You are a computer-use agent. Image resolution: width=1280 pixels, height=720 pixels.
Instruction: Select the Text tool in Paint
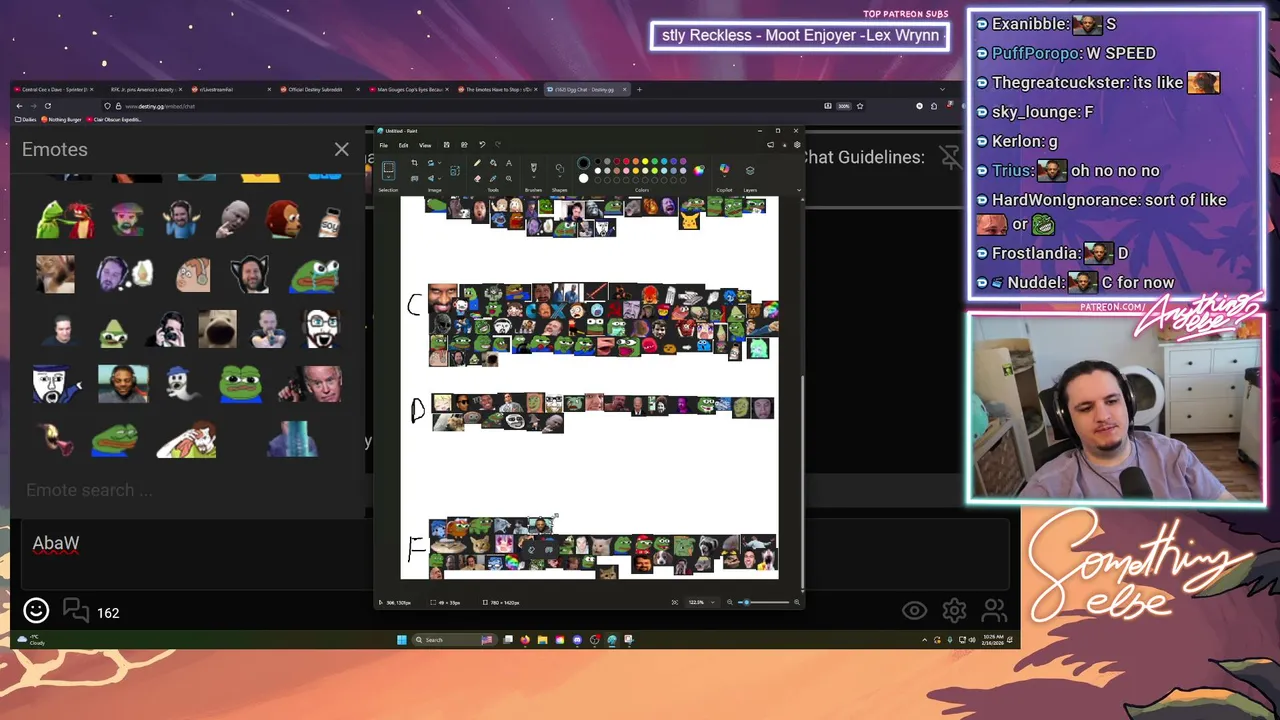(509, 163)
